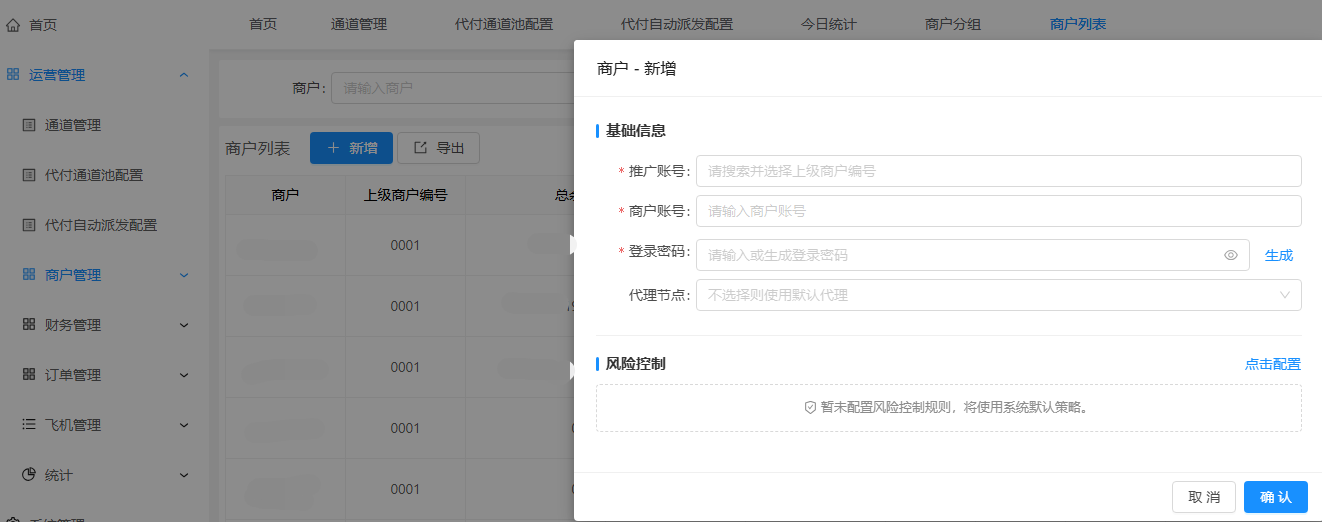The width and height of the screenshot is (1322, 522).
Task: Expand the 飞机管理 submenu chevron
Action: [x=184, y=425]
